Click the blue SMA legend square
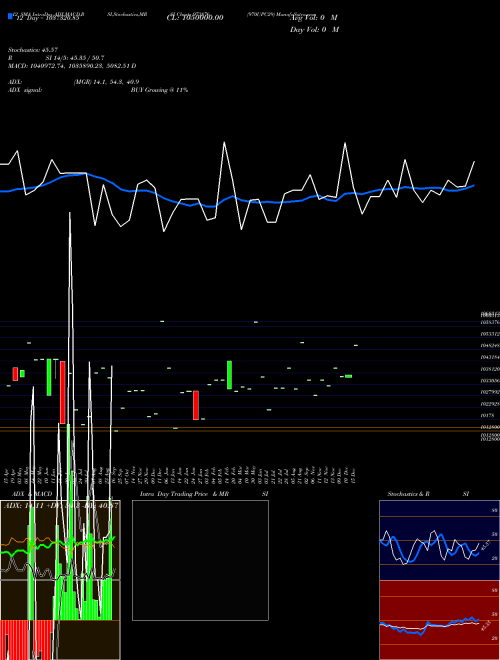Viewport: 500px width, 660px height. pos(10,16)
